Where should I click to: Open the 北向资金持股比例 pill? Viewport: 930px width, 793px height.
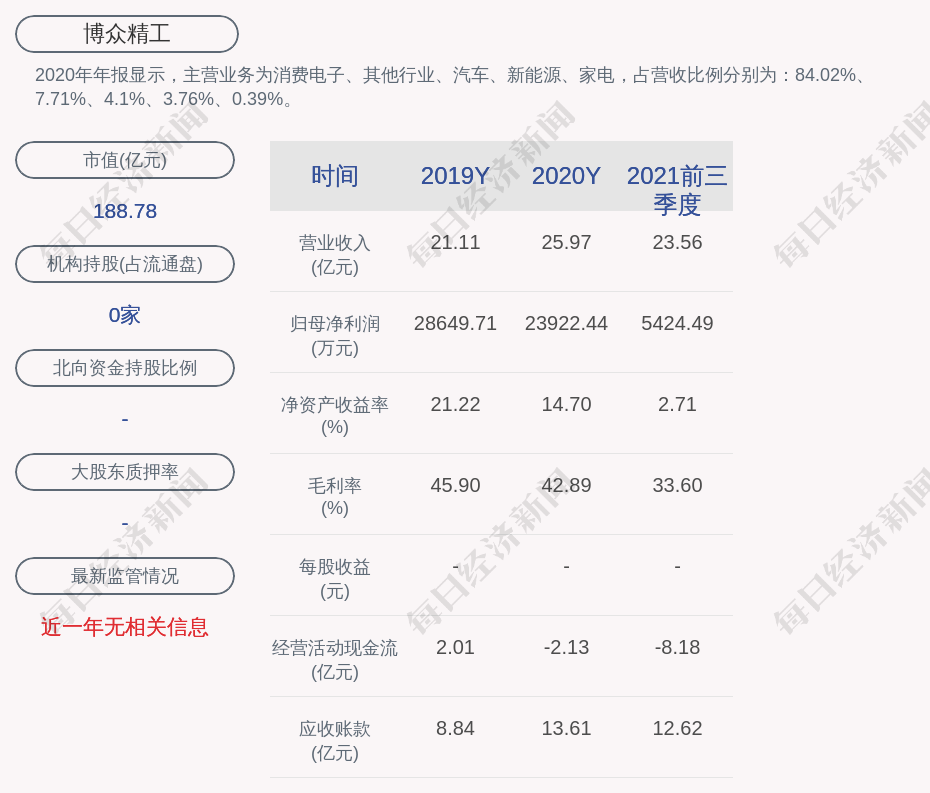pos(125,368)
